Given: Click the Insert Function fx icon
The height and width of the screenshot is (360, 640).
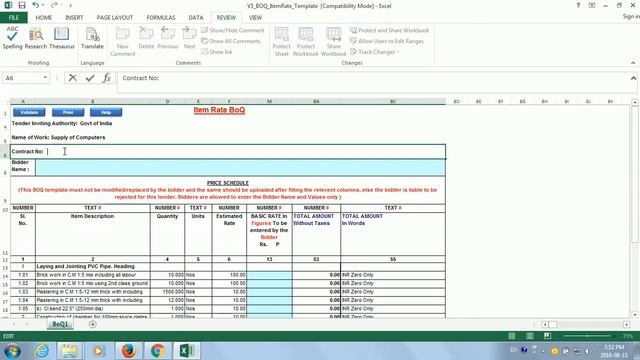Looking at the screenshot, I should [107, 78].
